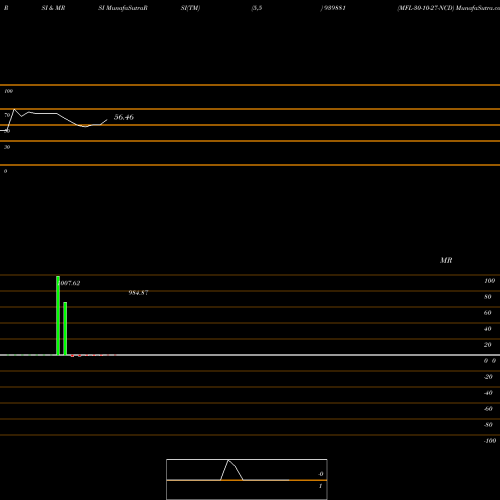
Task: Click the -100 label on MR axis
Action: pos(490,441)
